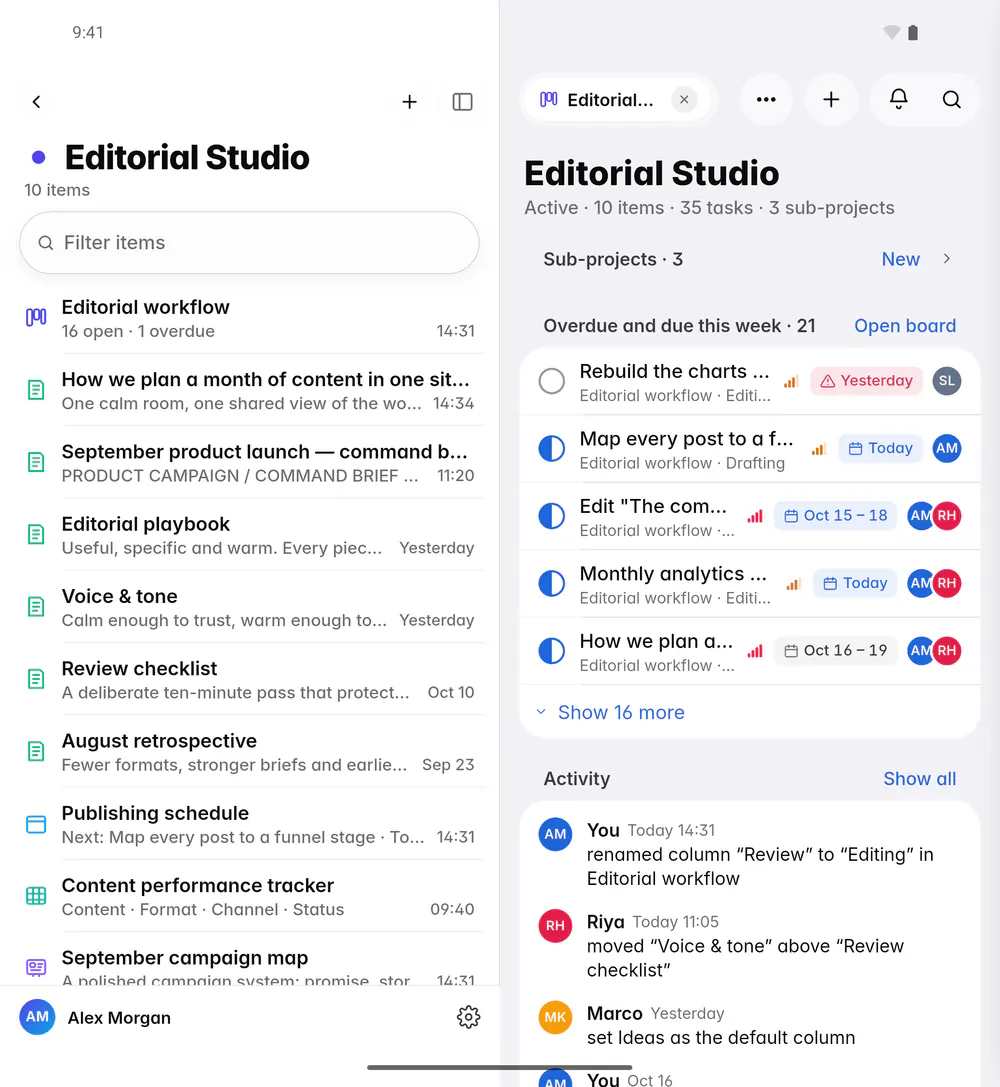The image size is (1000, 1087).
Task: Click Today date badge on Map every post
Action: [880, 449]
